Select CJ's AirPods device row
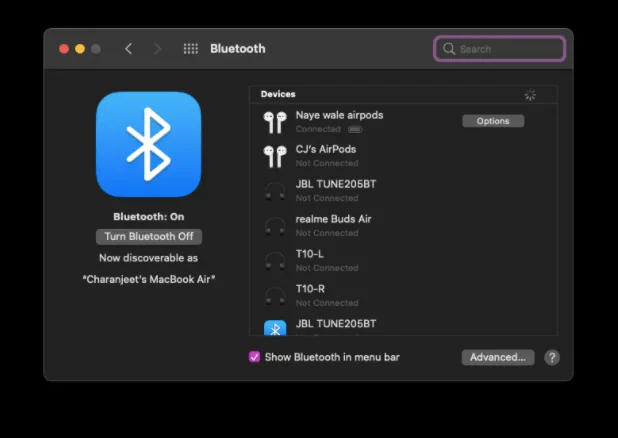Image resolution: width=618 pixels, height=438 pixels. pyautogui.click(x=326, y=150)
